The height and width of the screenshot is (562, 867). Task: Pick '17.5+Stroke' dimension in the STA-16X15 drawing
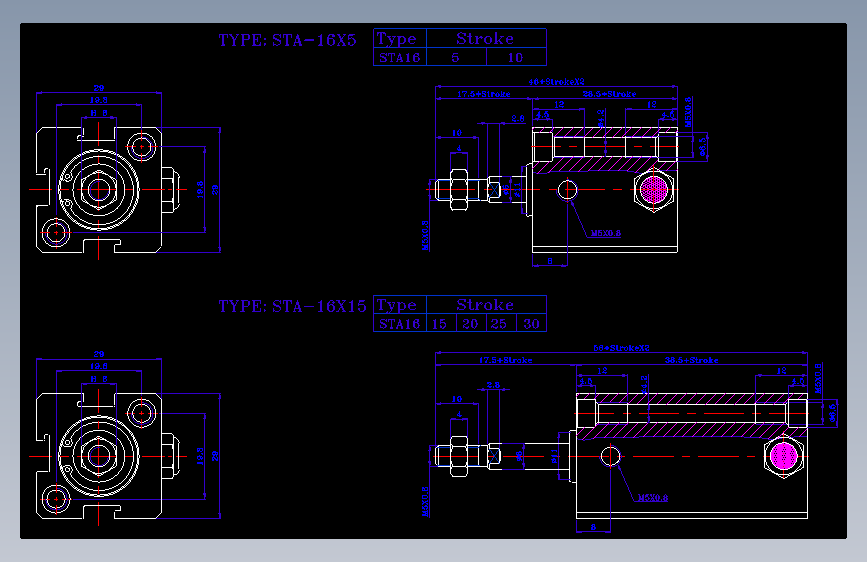tap(505, 360)
